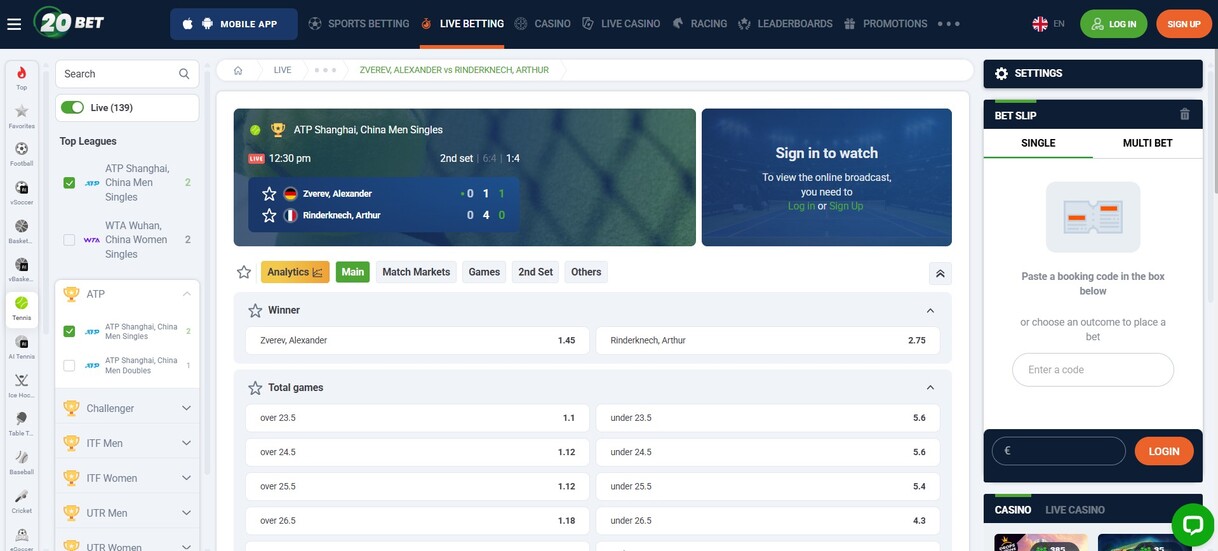Bet on Rinderknech, Arthur at 2.75
Screen dimensions: 1218x551
[x=767, y=341]
